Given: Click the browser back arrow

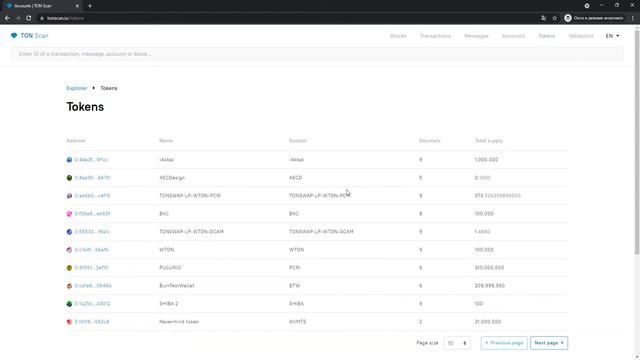Looking at the screenshot, I should [7, 18].
